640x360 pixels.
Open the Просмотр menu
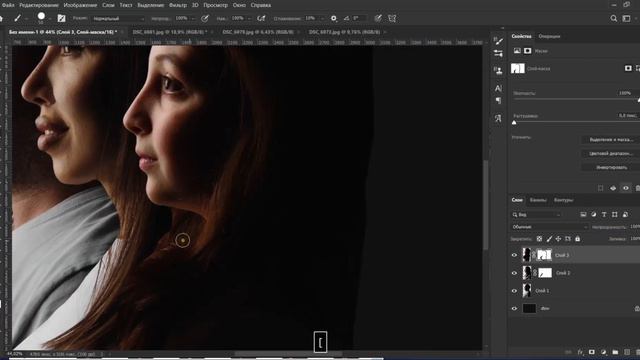(216, 5)
